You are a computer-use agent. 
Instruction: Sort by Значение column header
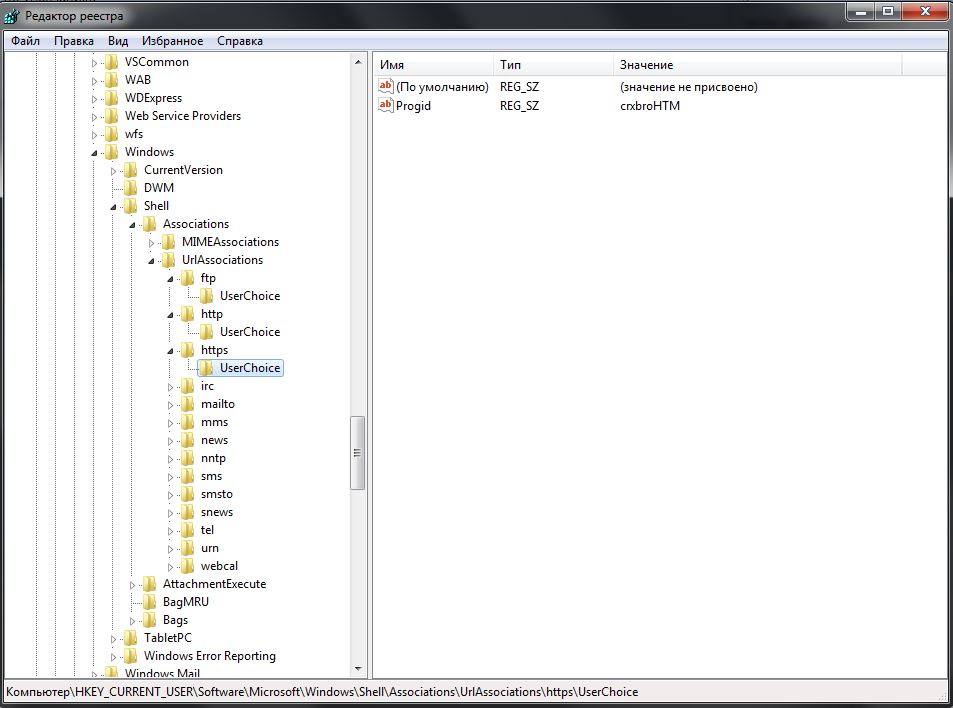tap(757, 65)
